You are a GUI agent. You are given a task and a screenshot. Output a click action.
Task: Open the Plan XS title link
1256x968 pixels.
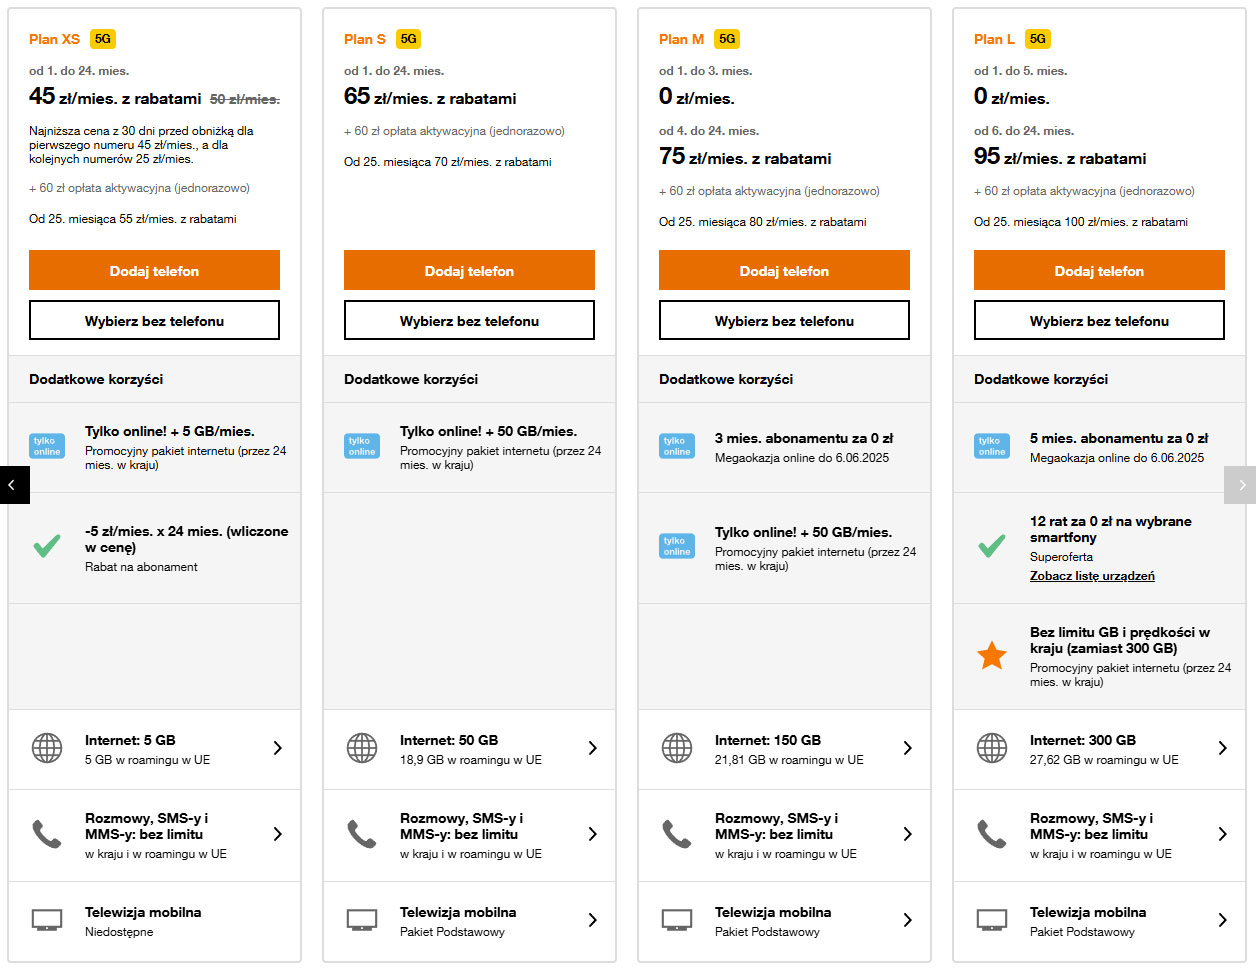pos(54,39)
